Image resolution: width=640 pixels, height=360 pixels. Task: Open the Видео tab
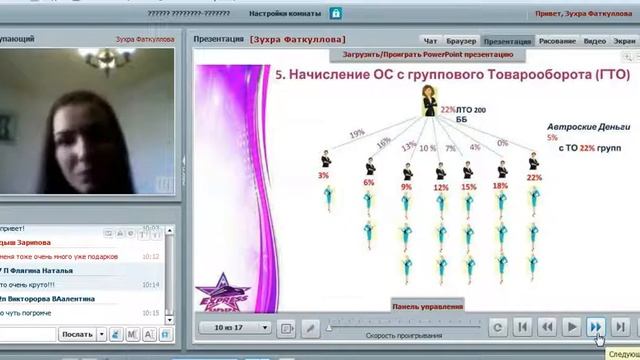(594, 41)
